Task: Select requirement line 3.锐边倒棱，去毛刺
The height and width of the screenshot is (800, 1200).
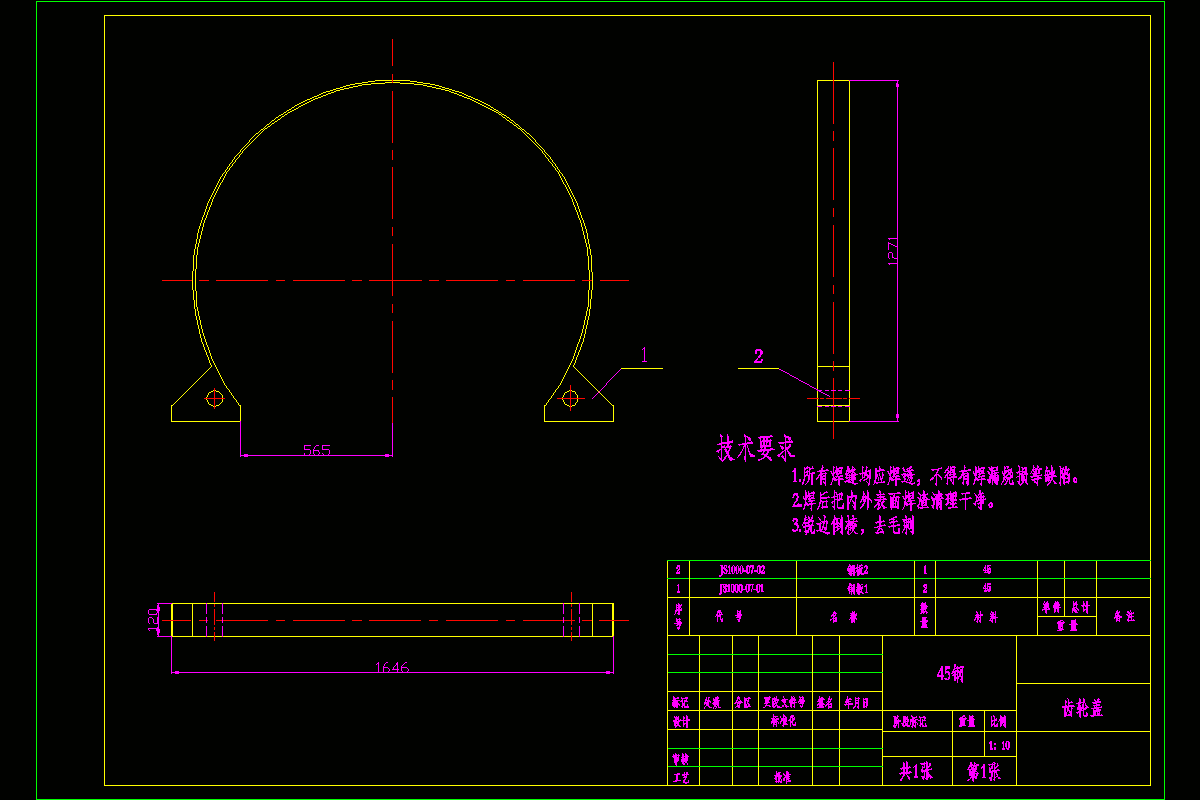Action: pyautogui.click(x=853, y=525)
